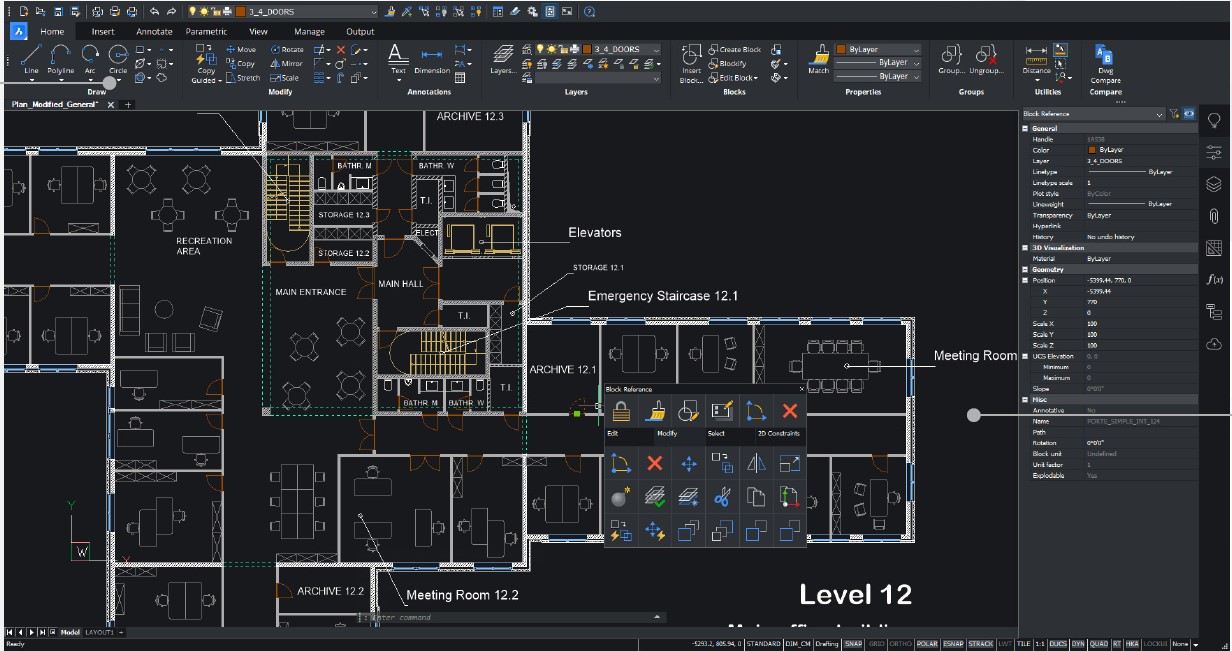
Task: Click the Explode icon in the Block Reference popup
Action: pyautogui.click(x=618, y=496)
